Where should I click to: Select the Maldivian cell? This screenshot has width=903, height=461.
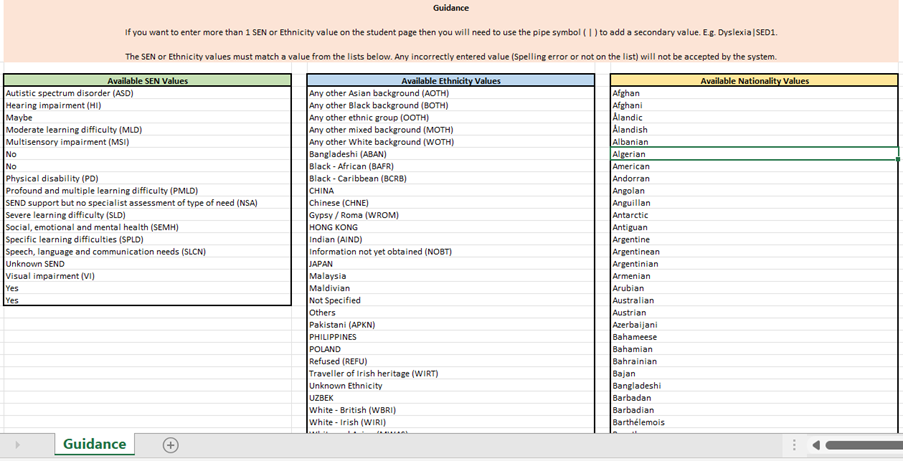(451, 288)
